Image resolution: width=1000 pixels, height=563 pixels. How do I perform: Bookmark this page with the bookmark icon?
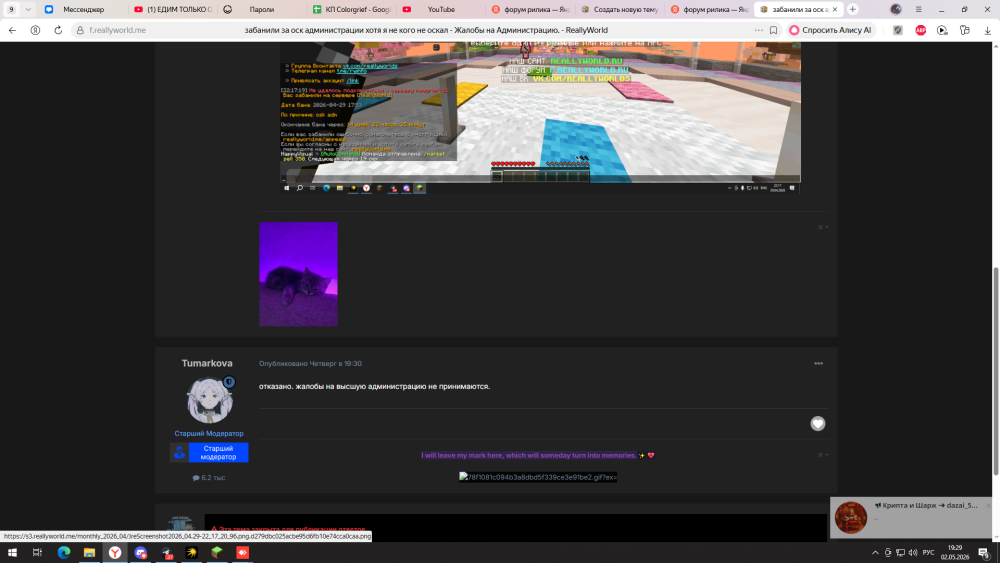pyautogui.click(x=773, y=30)
